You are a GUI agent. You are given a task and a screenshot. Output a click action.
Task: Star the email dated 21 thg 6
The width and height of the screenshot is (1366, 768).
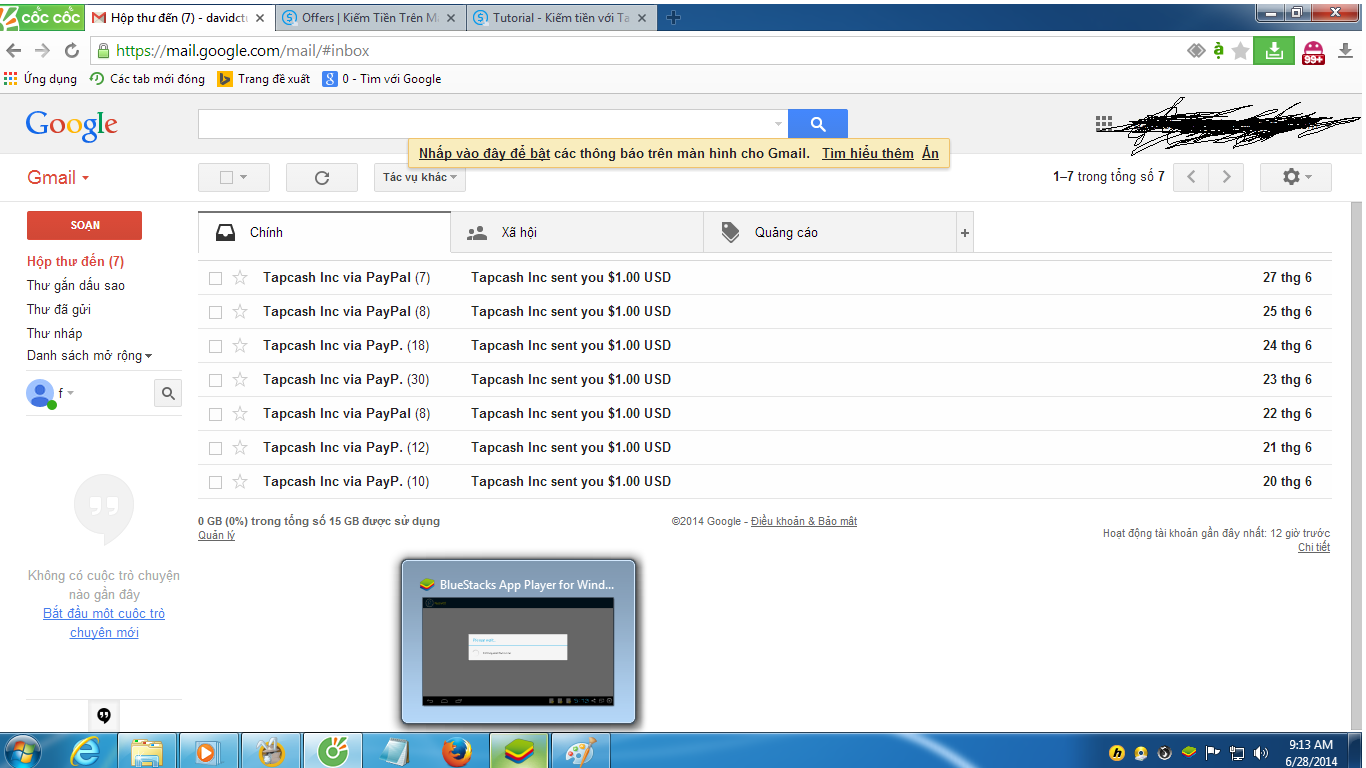[240, 447]
